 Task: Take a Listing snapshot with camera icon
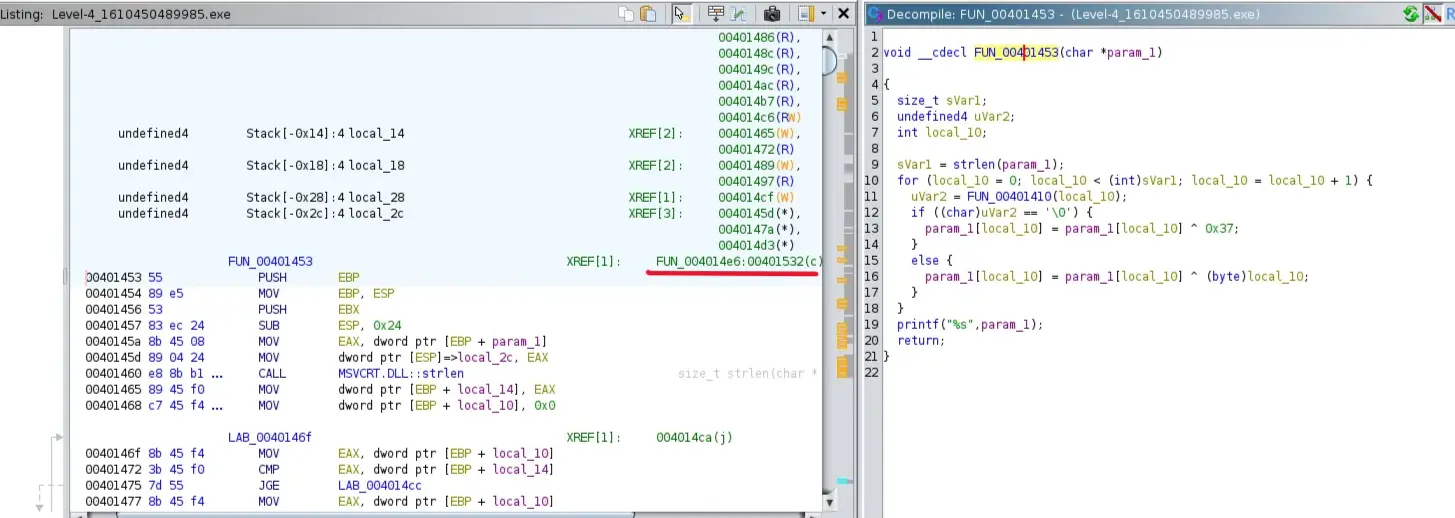(771, 14)
